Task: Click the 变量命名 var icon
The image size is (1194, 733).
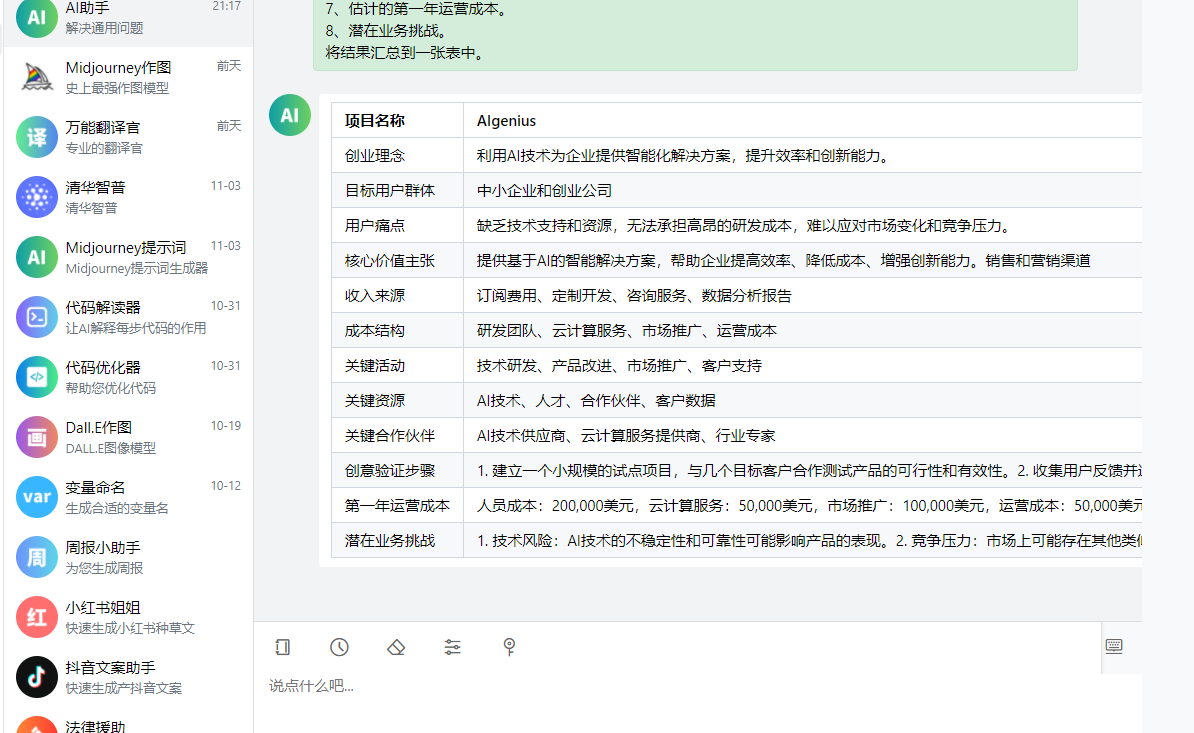Action: point(37,497)
